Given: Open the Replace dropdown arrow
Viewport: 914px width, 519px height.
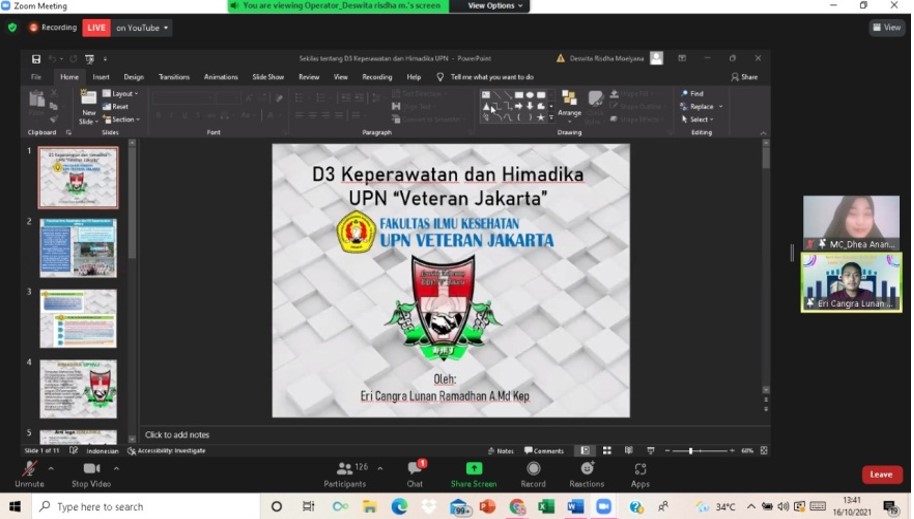Looking at the screenshot, I should (x=721, y=107).
